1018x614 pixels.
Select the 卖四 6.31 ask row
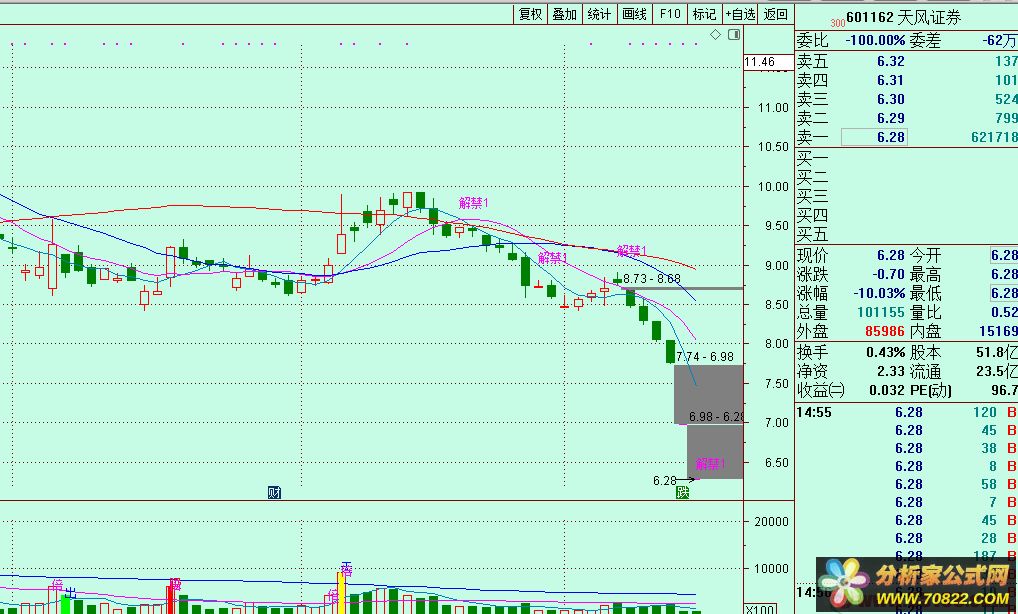[x=906, y=80]
